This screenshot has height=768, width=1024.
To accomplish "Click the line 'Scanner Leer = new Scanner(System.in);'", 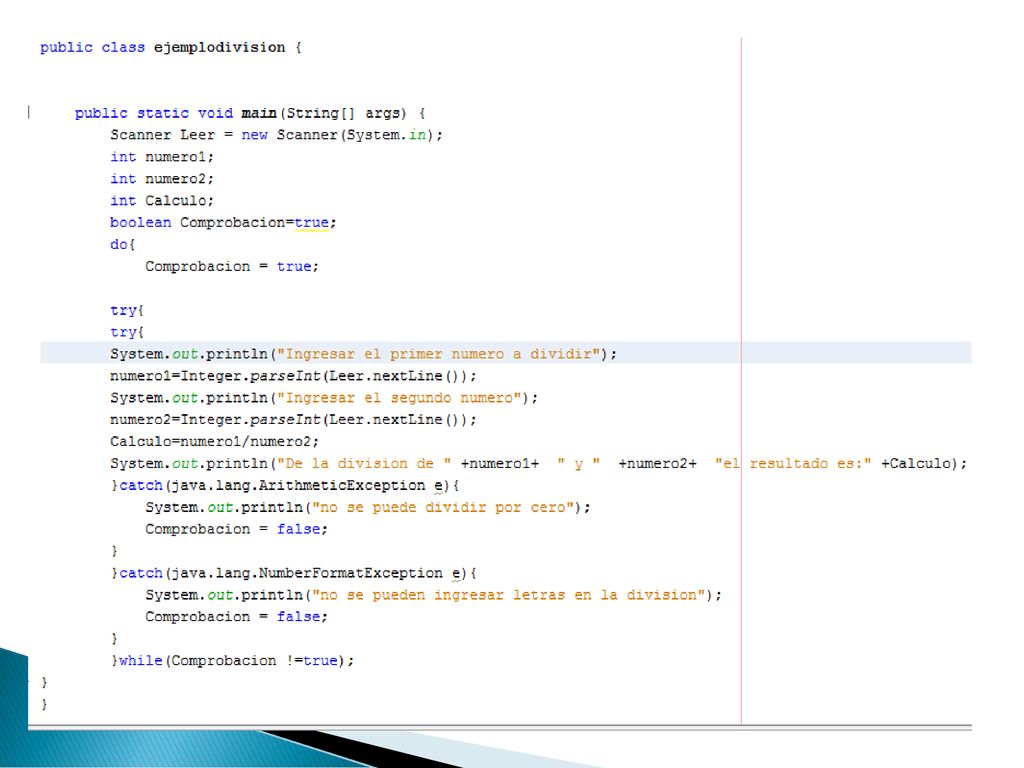I will coord(276,135).
